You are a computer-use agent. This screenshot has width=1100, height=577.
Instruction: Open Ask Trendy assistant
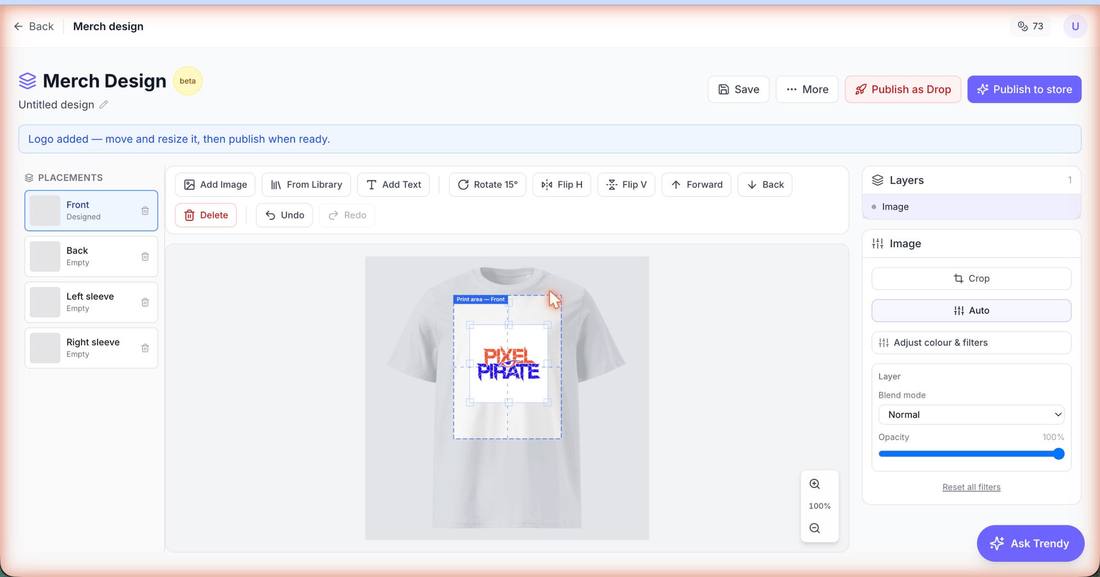1030,543
